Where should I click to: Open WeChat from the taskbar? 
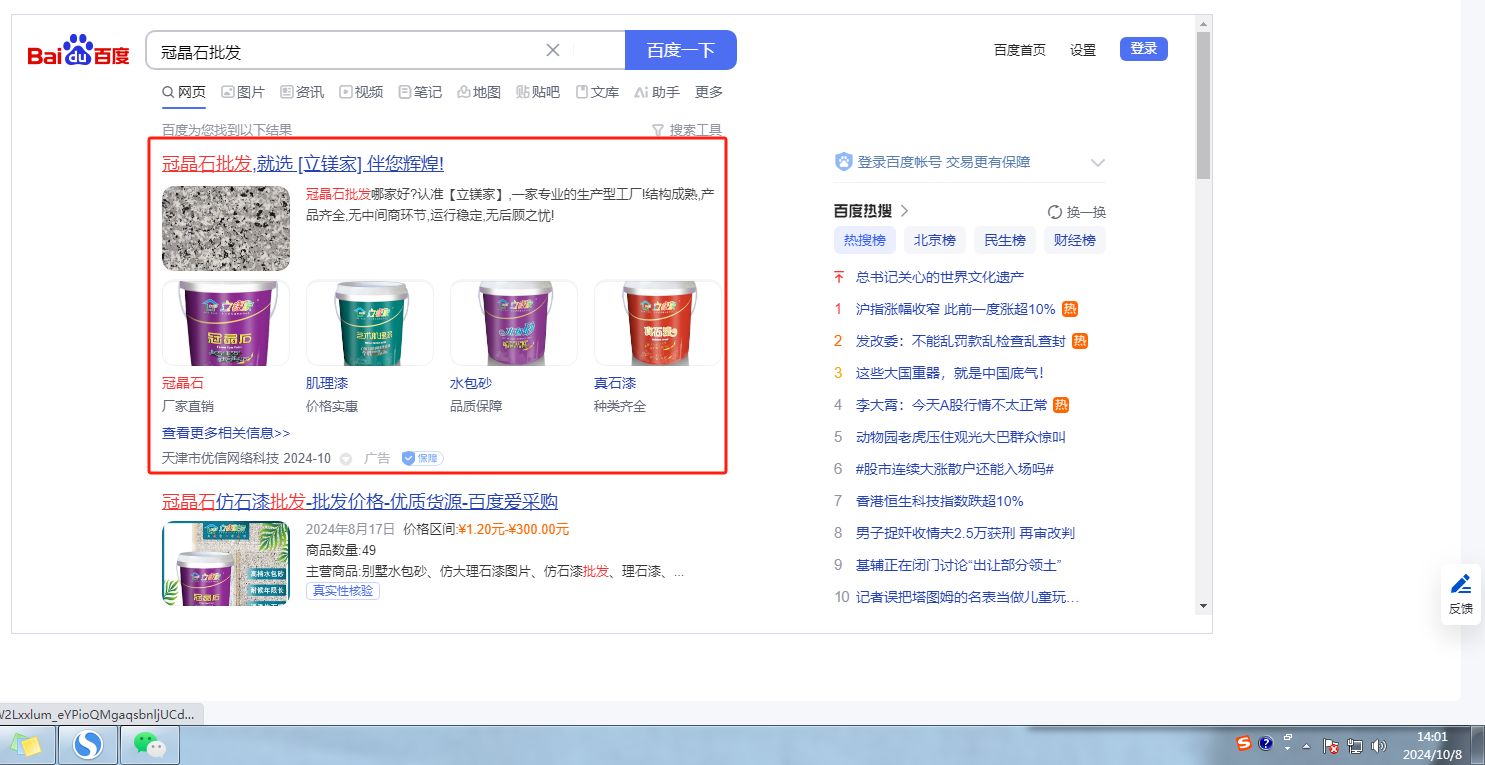[x=149, y=745]
